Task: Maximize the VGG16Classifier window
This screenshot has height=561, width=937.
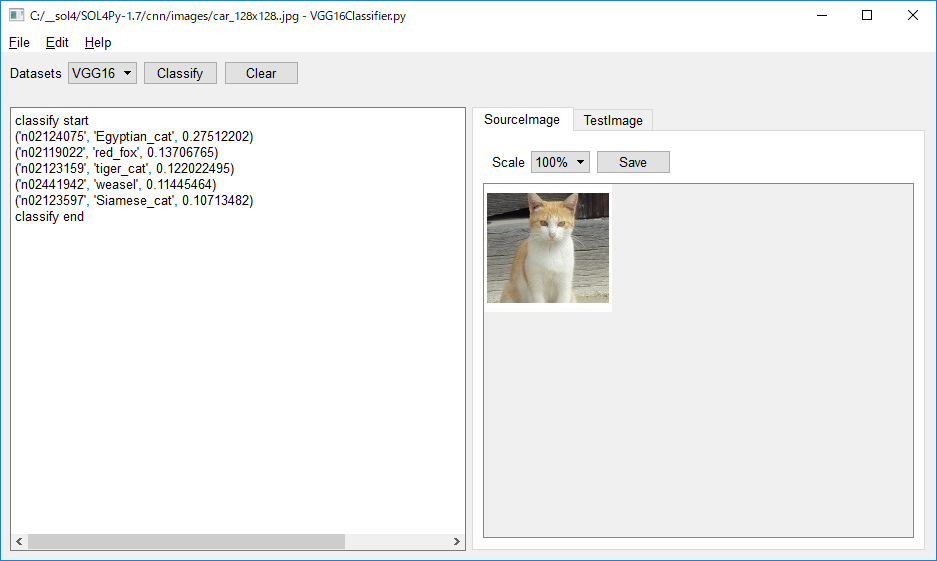Action: [x=867, y=16]
